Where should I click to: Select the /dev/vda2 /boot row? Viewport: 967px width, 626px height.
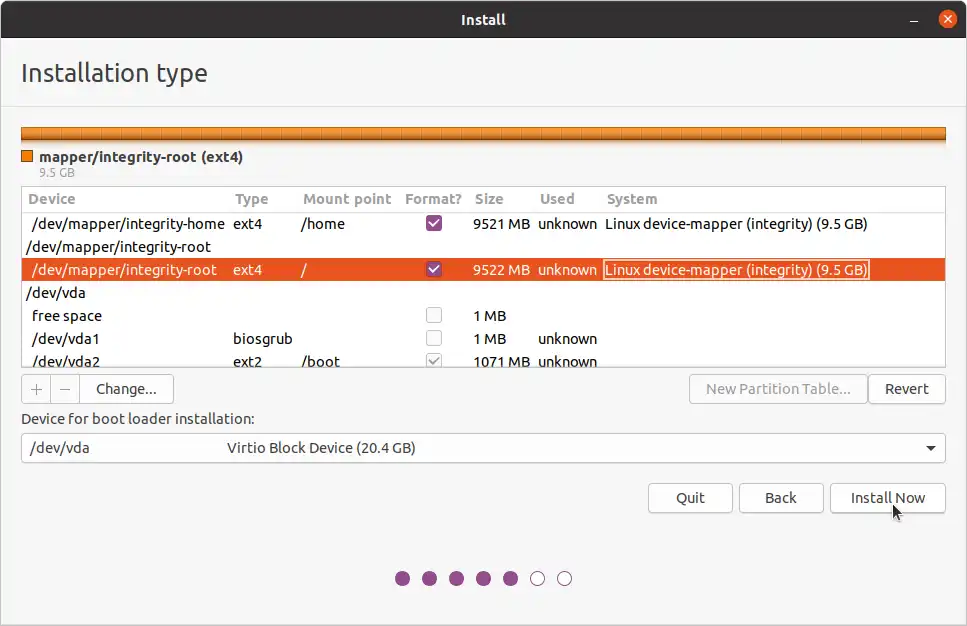pos(483,360)
